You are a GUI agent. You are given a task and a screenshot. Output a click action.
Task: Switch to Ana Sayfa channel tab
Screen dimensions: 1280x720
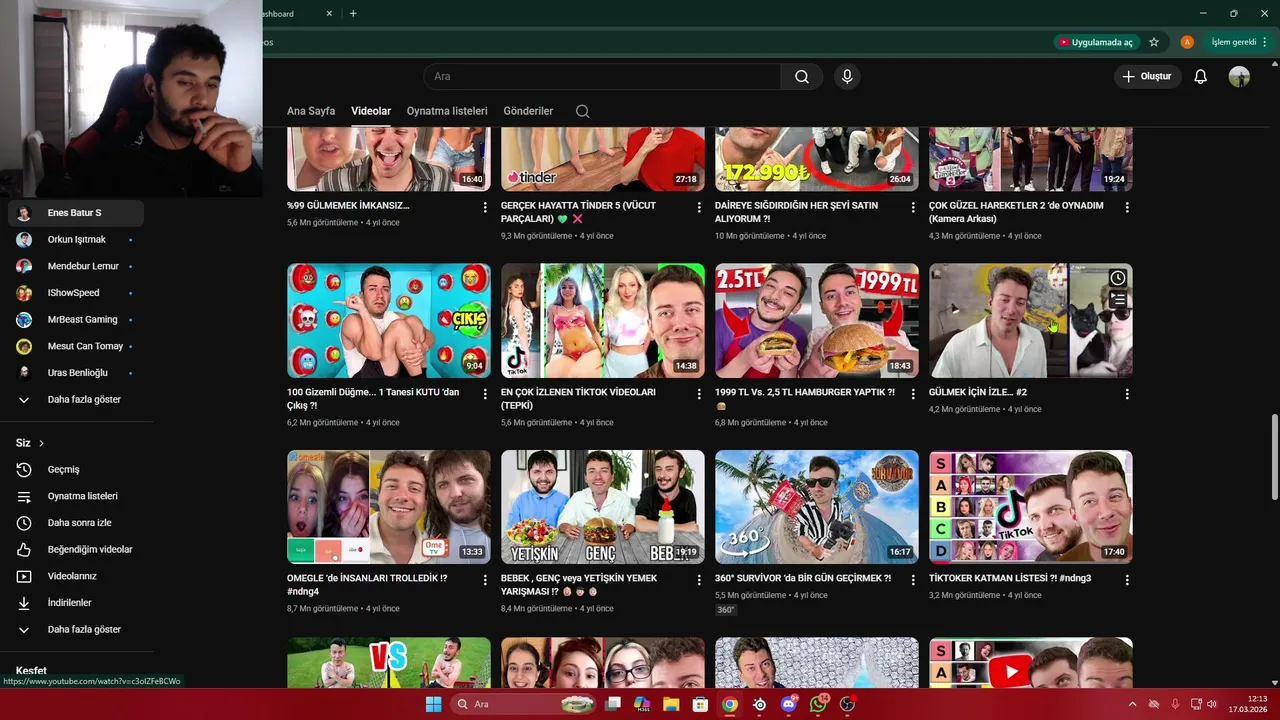tap(311, 111)
